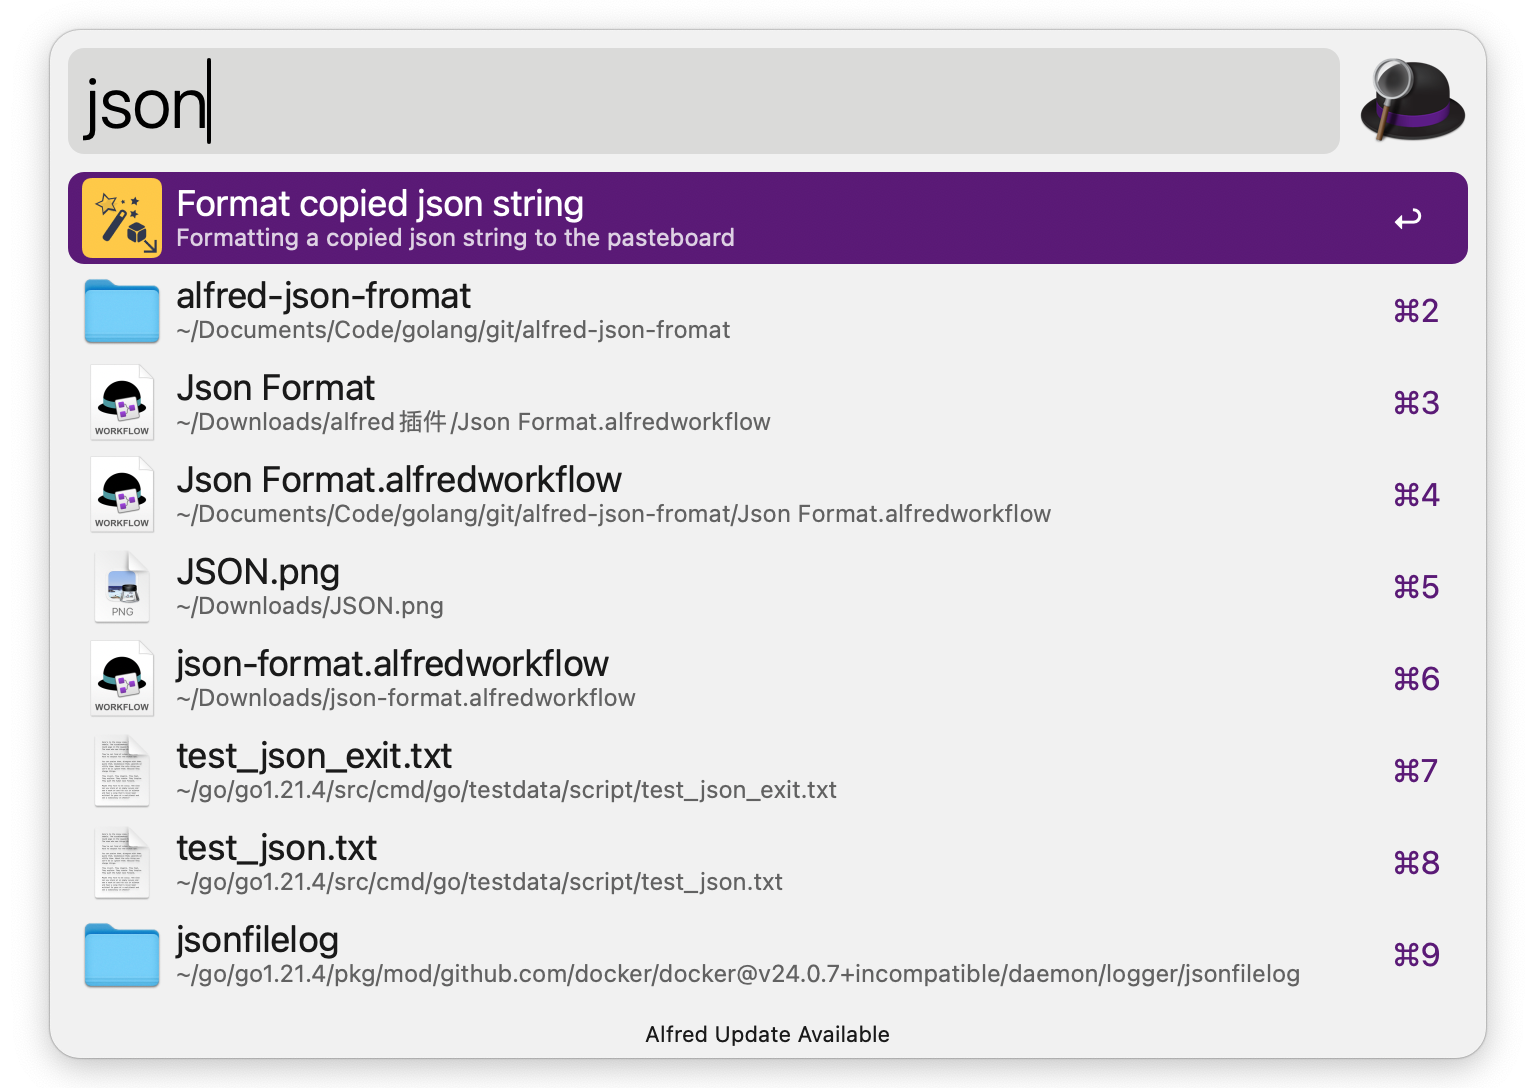Screen dimensions: 1536x1088
Task: Click the blue folder icon for alfred-json-fromat
Action: [122, 311]
